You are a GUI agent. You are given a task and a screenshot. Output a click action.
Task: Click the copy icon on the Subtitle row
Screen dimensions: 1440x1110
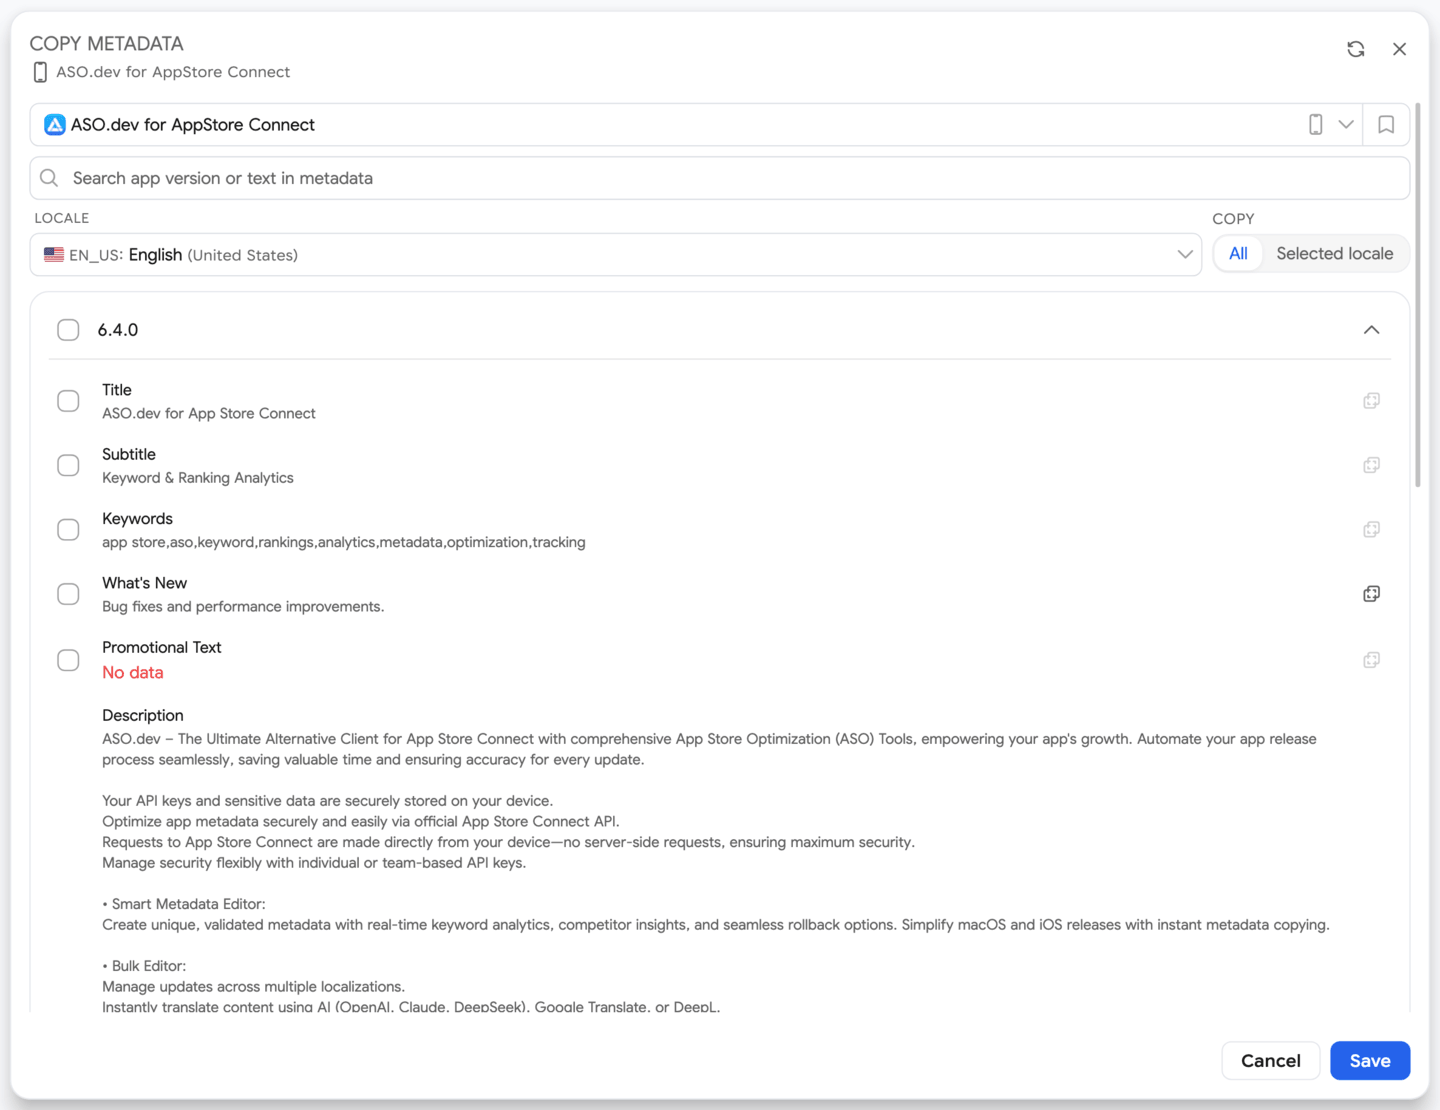tap(1372, 465)
